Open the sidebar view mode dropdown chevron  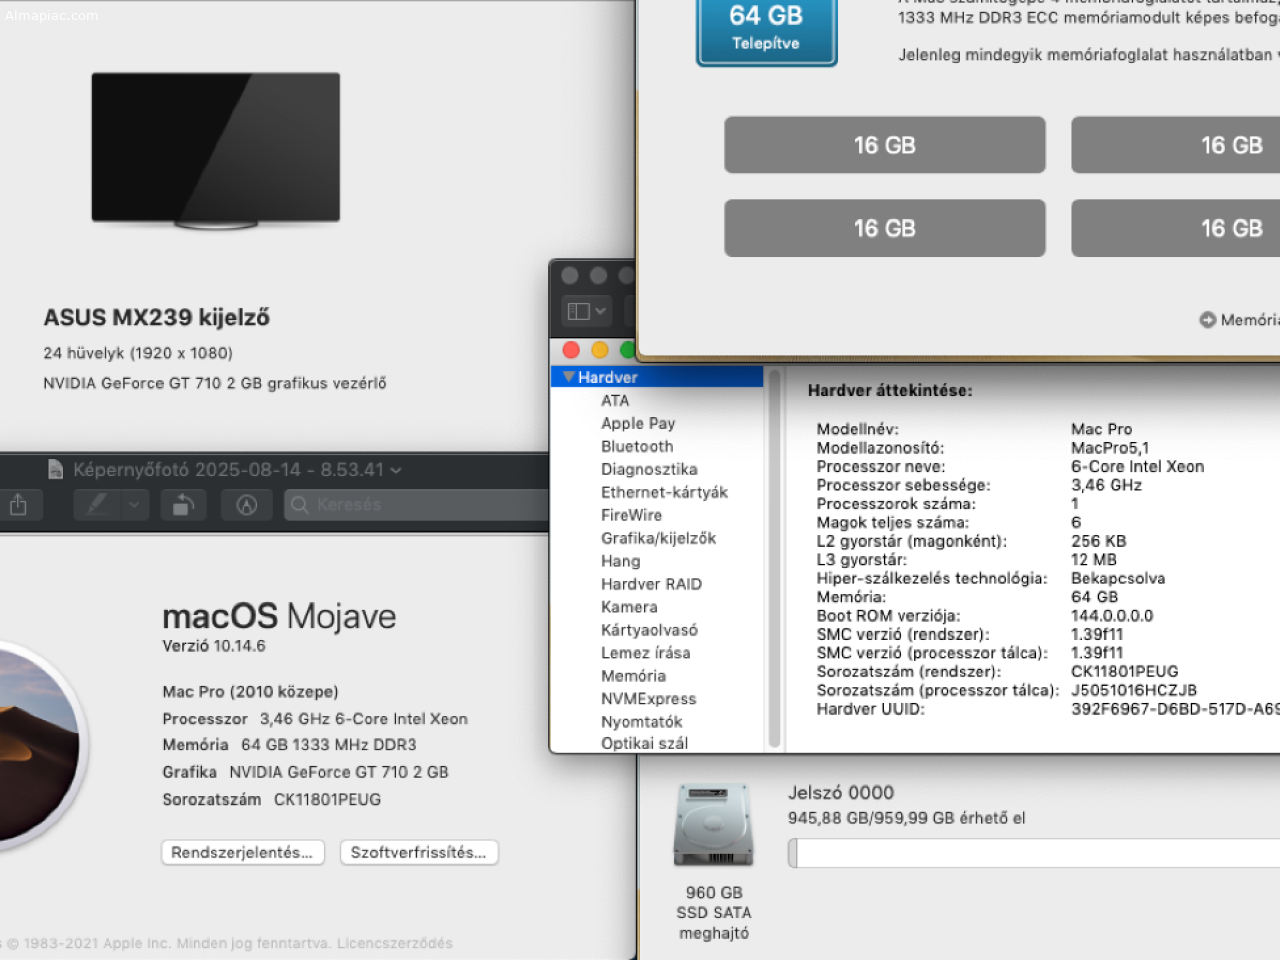pos(600,312)
